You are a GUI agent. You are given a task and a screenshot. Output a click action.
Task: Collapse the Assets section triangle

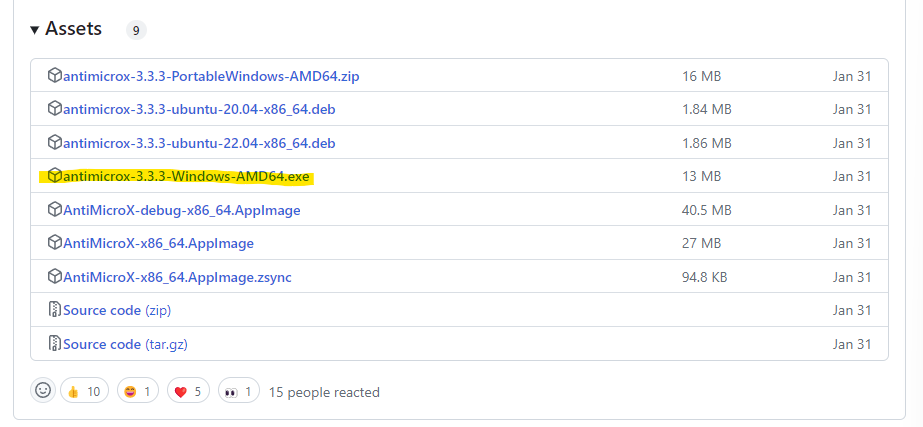(35, 30)
